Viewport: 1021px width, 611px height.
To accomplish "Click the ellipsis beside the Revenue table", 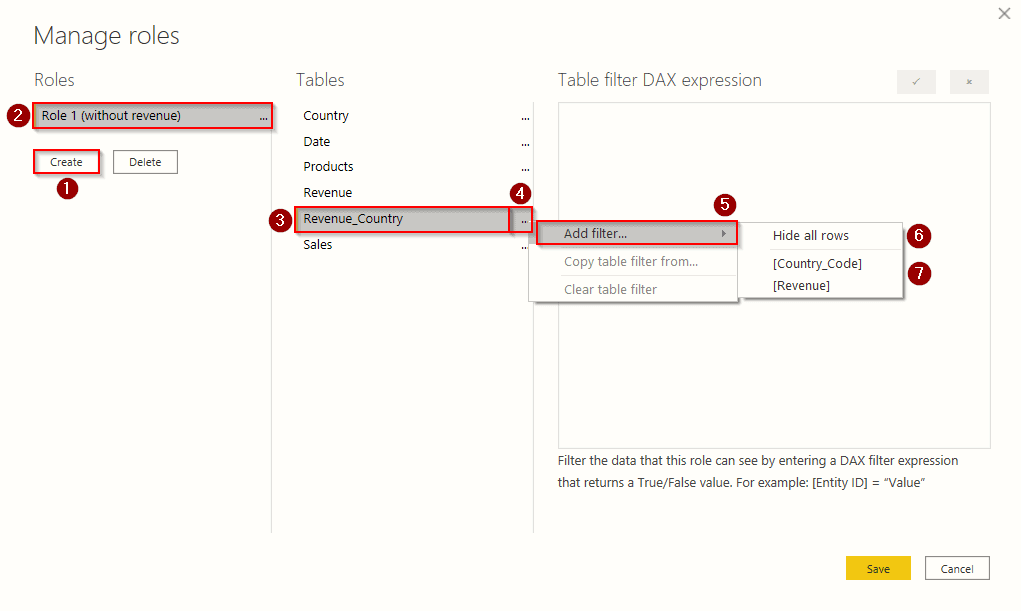I will [x=525, y=192].
